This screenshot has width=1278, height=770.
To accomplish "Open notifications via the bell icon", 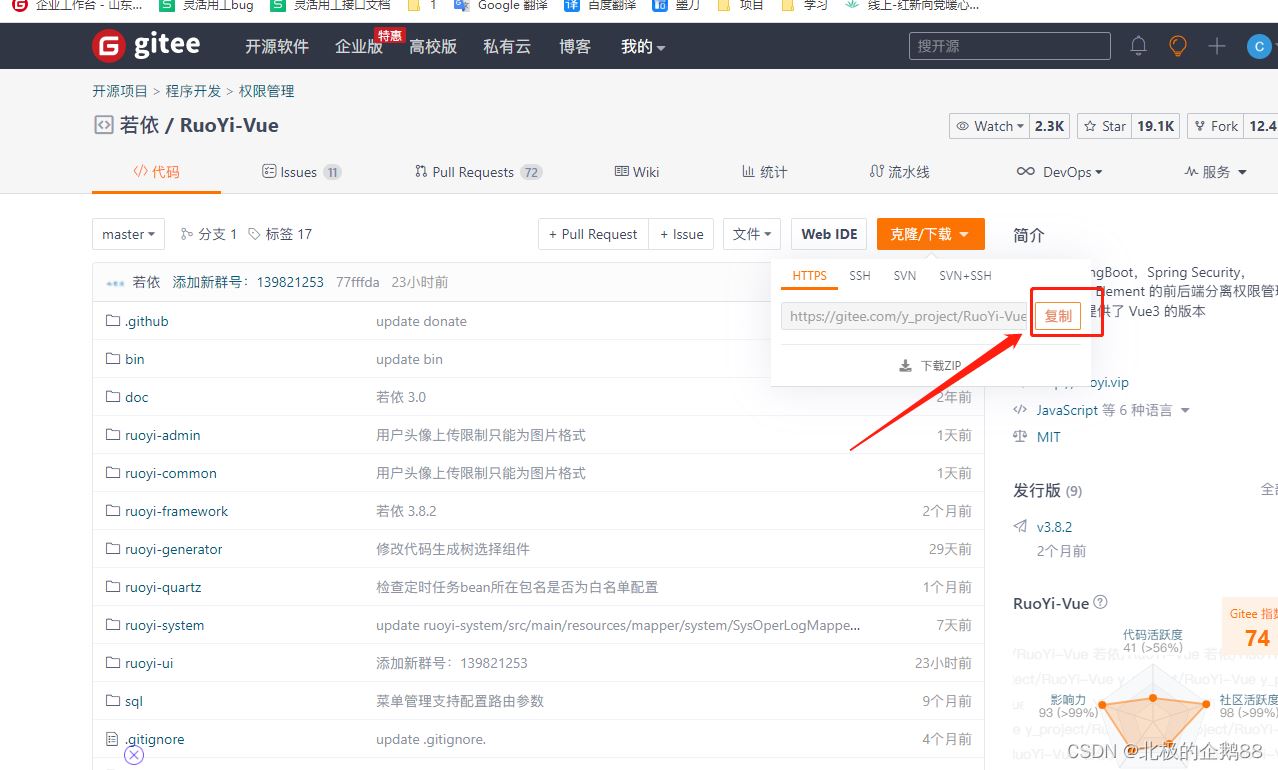I will (x=1137, y=45).
